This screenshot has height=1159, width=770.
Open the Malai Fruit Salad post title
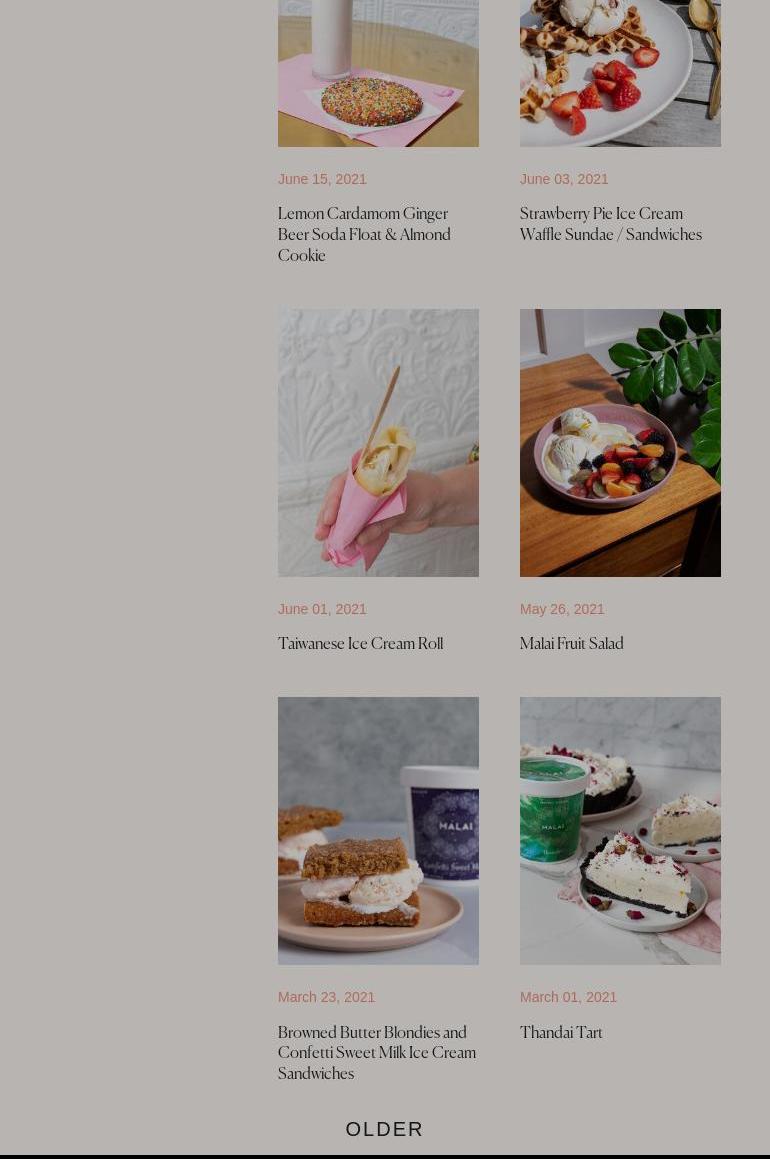pos(571,644)
